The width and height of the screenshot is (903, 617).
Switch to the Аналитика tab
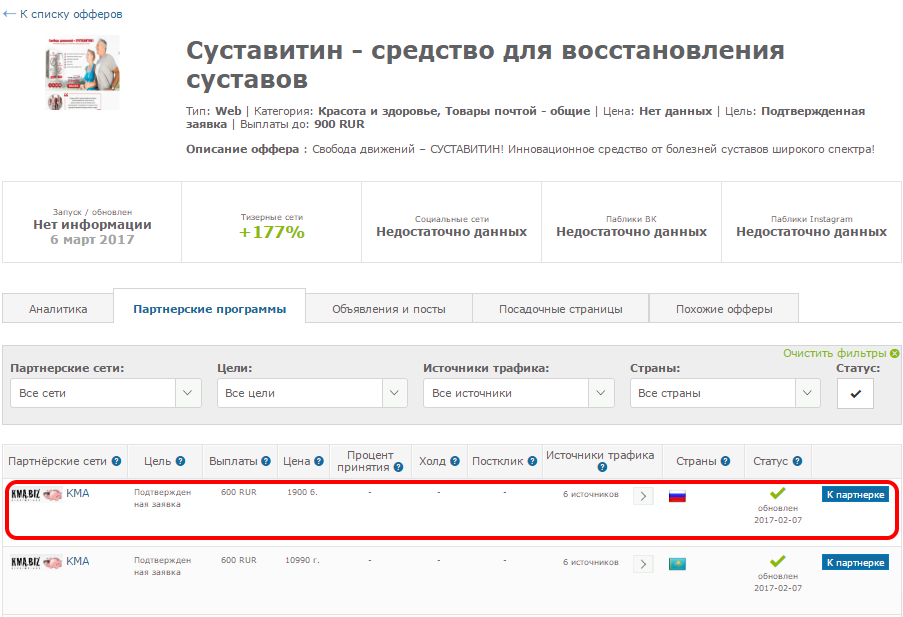click(58, 309)
